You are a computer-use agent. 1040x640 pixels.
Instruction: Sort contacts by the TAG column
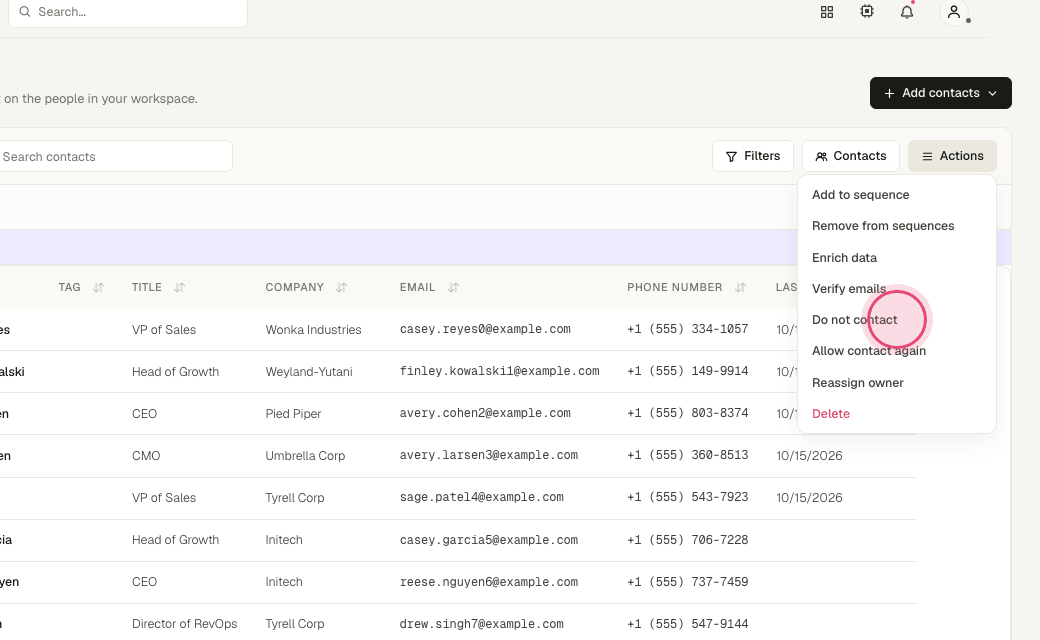point(99,287)
